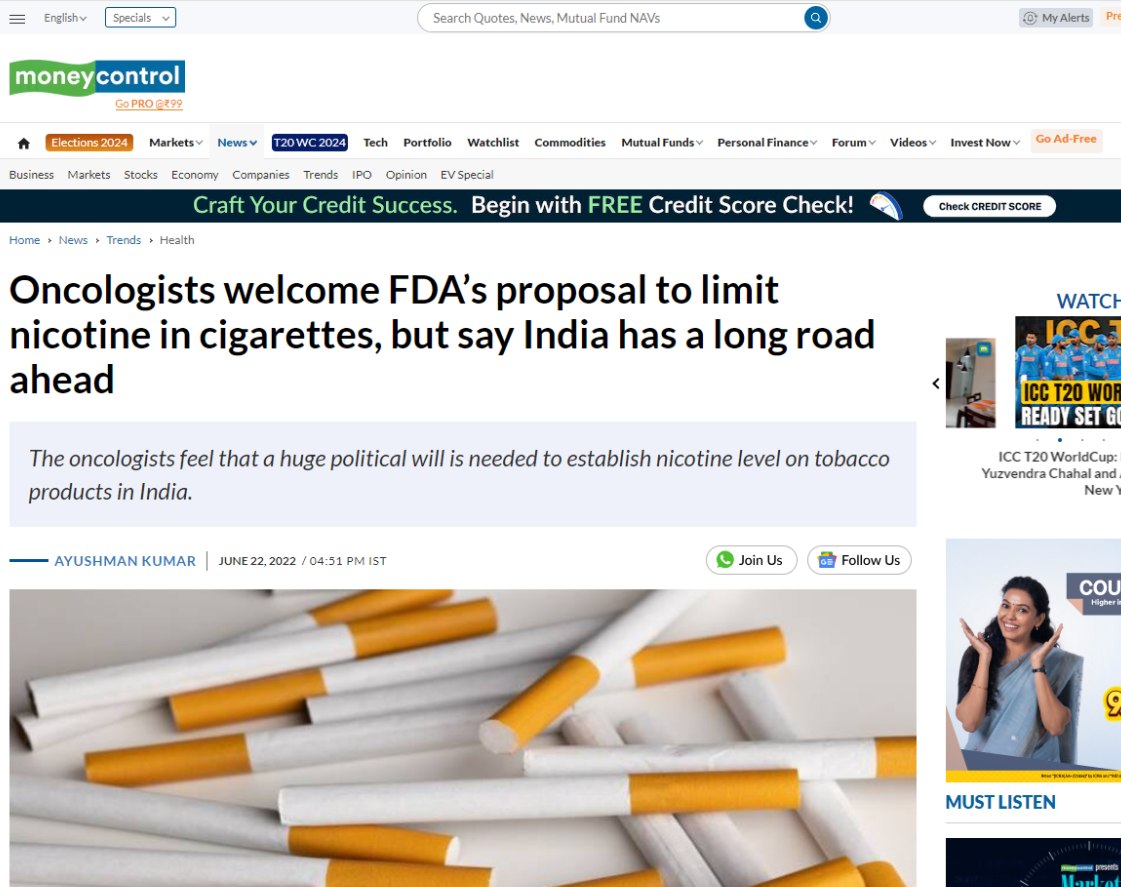
Task: Expand the English language dropdown
Action: [x=65, y=18]
